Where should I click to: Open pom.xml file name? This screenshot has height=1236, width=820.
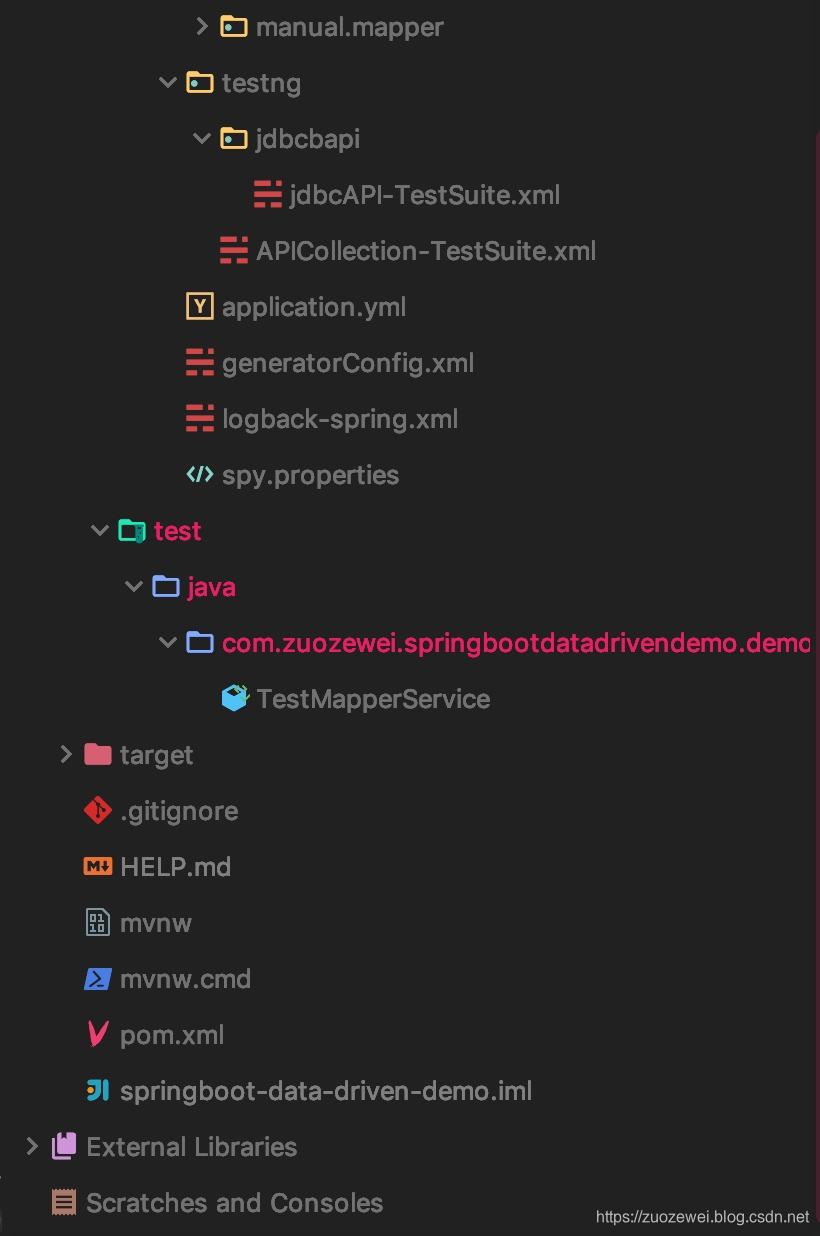click(x=172, y=1035)
